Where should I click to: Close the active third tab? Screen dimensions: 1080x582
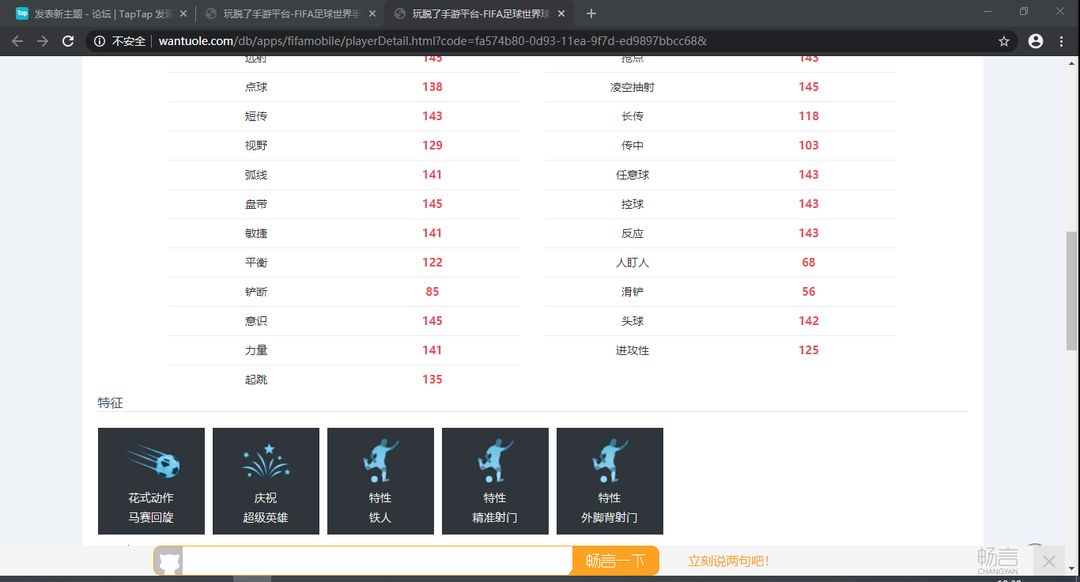coord(561,13)
